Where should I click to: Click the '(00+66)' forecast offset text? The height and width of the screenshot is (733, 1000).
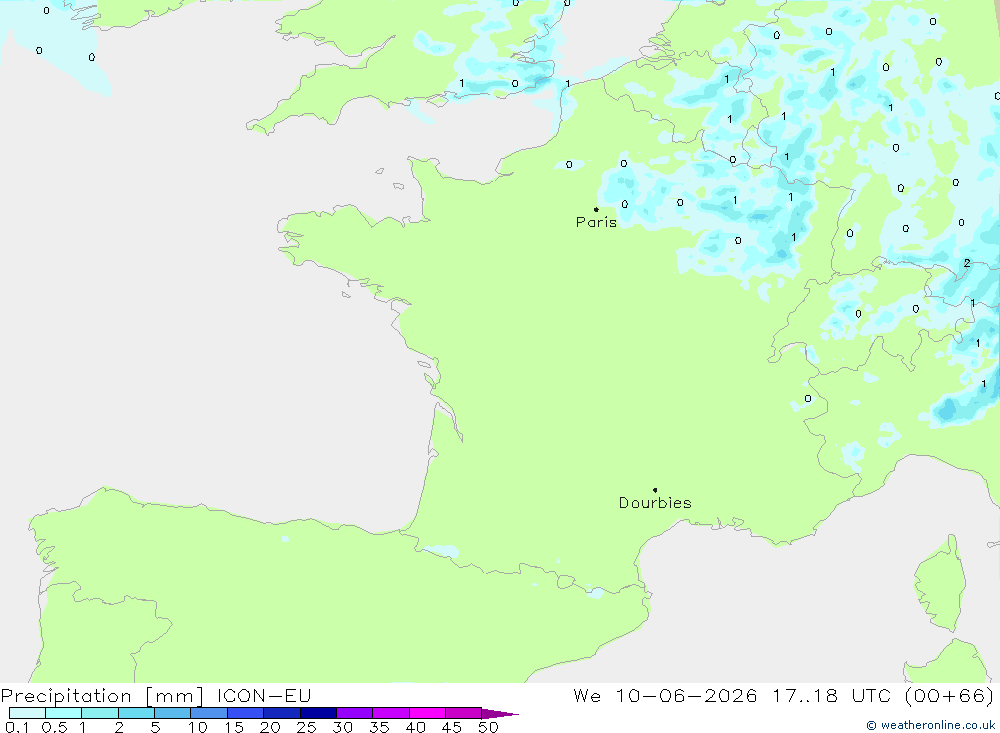pos(949,696)
